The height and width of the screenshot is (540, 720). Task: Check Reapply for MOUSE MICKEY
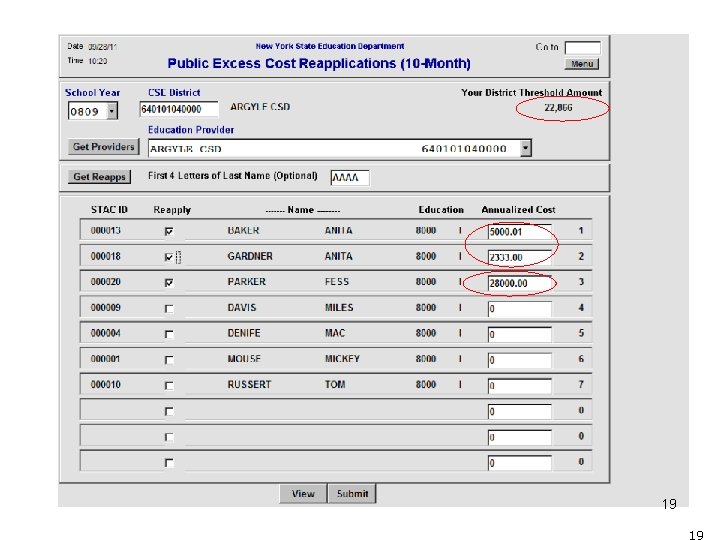[169, 360]
